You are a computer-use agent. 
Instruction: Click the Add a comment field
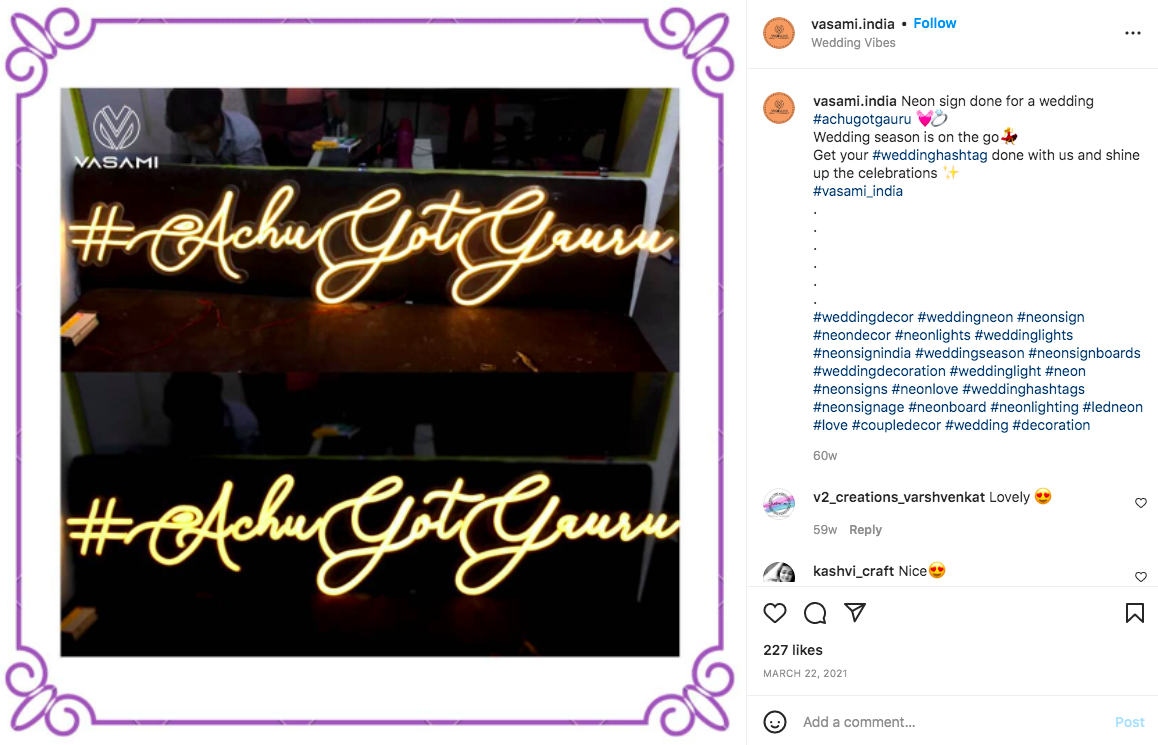(x=953, y=722)
